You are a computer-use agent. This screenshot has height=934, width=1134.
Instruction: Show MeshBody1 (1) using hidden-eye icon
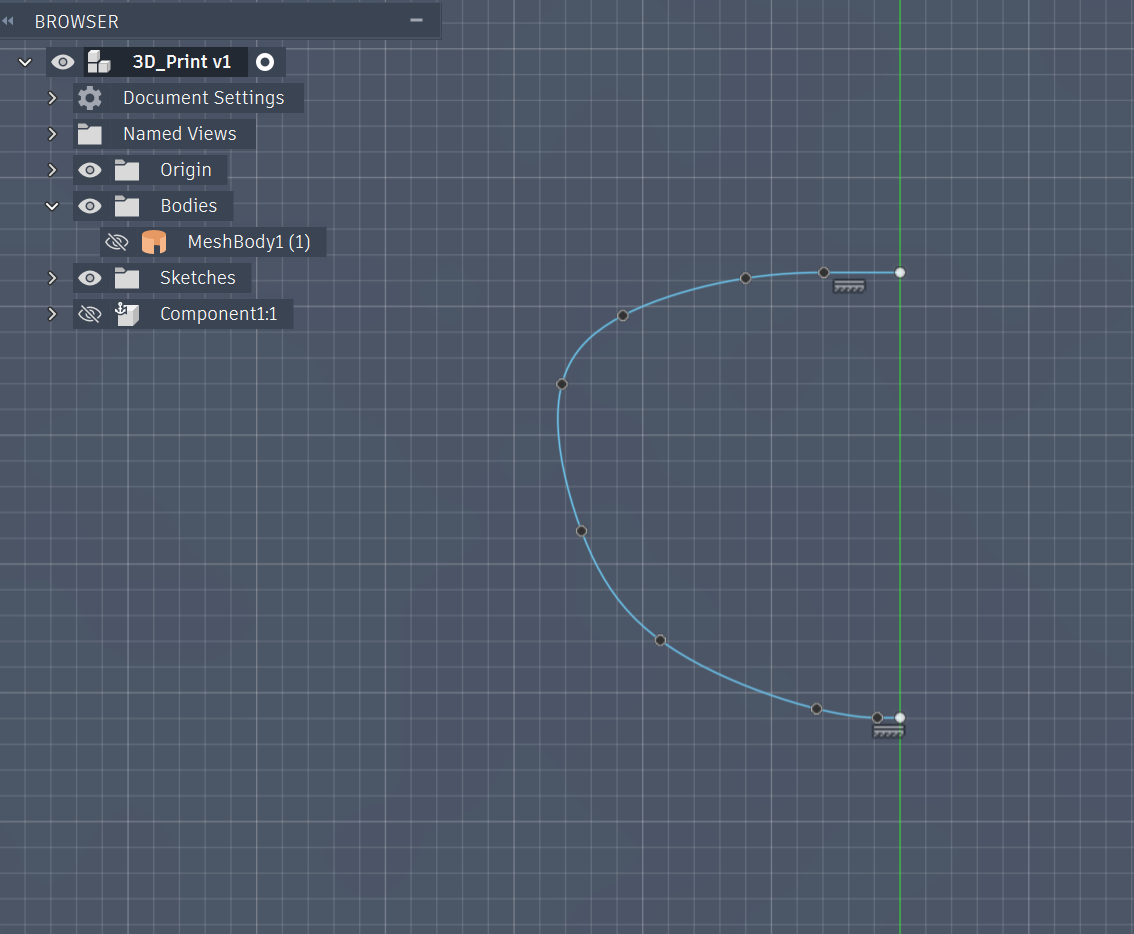point(117,242)
